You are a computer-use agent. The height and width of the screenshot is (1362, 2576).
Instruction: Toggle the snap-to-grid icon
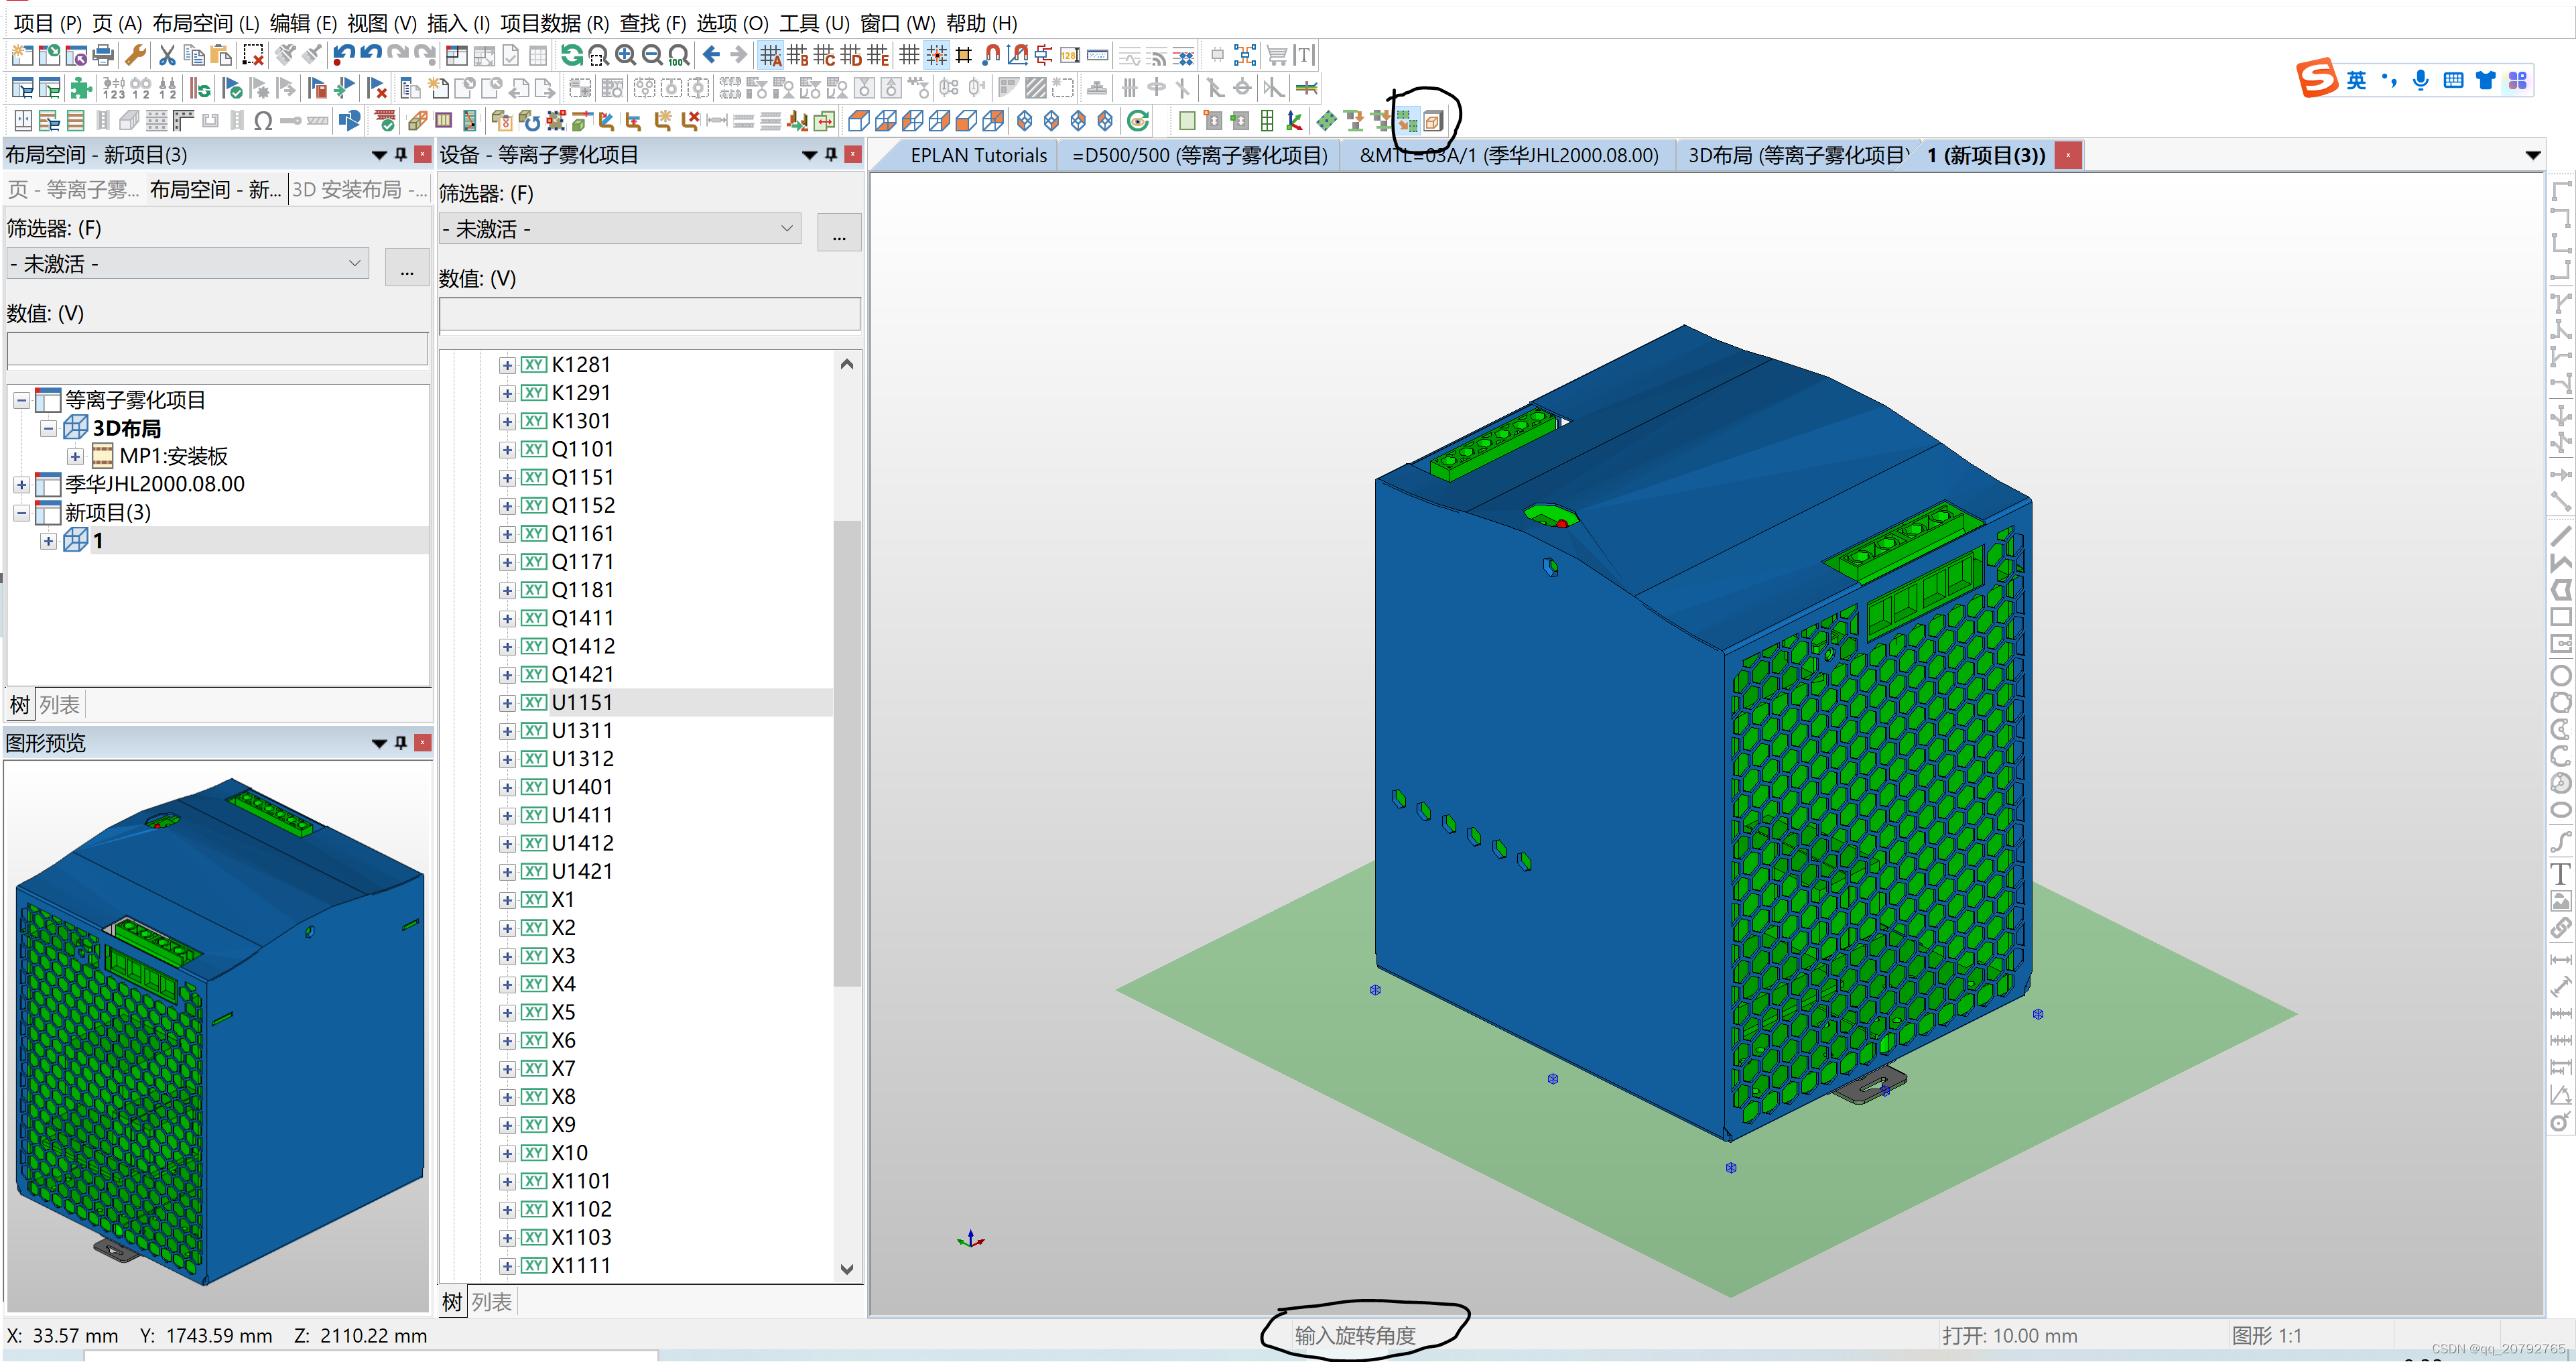(936, 55)
